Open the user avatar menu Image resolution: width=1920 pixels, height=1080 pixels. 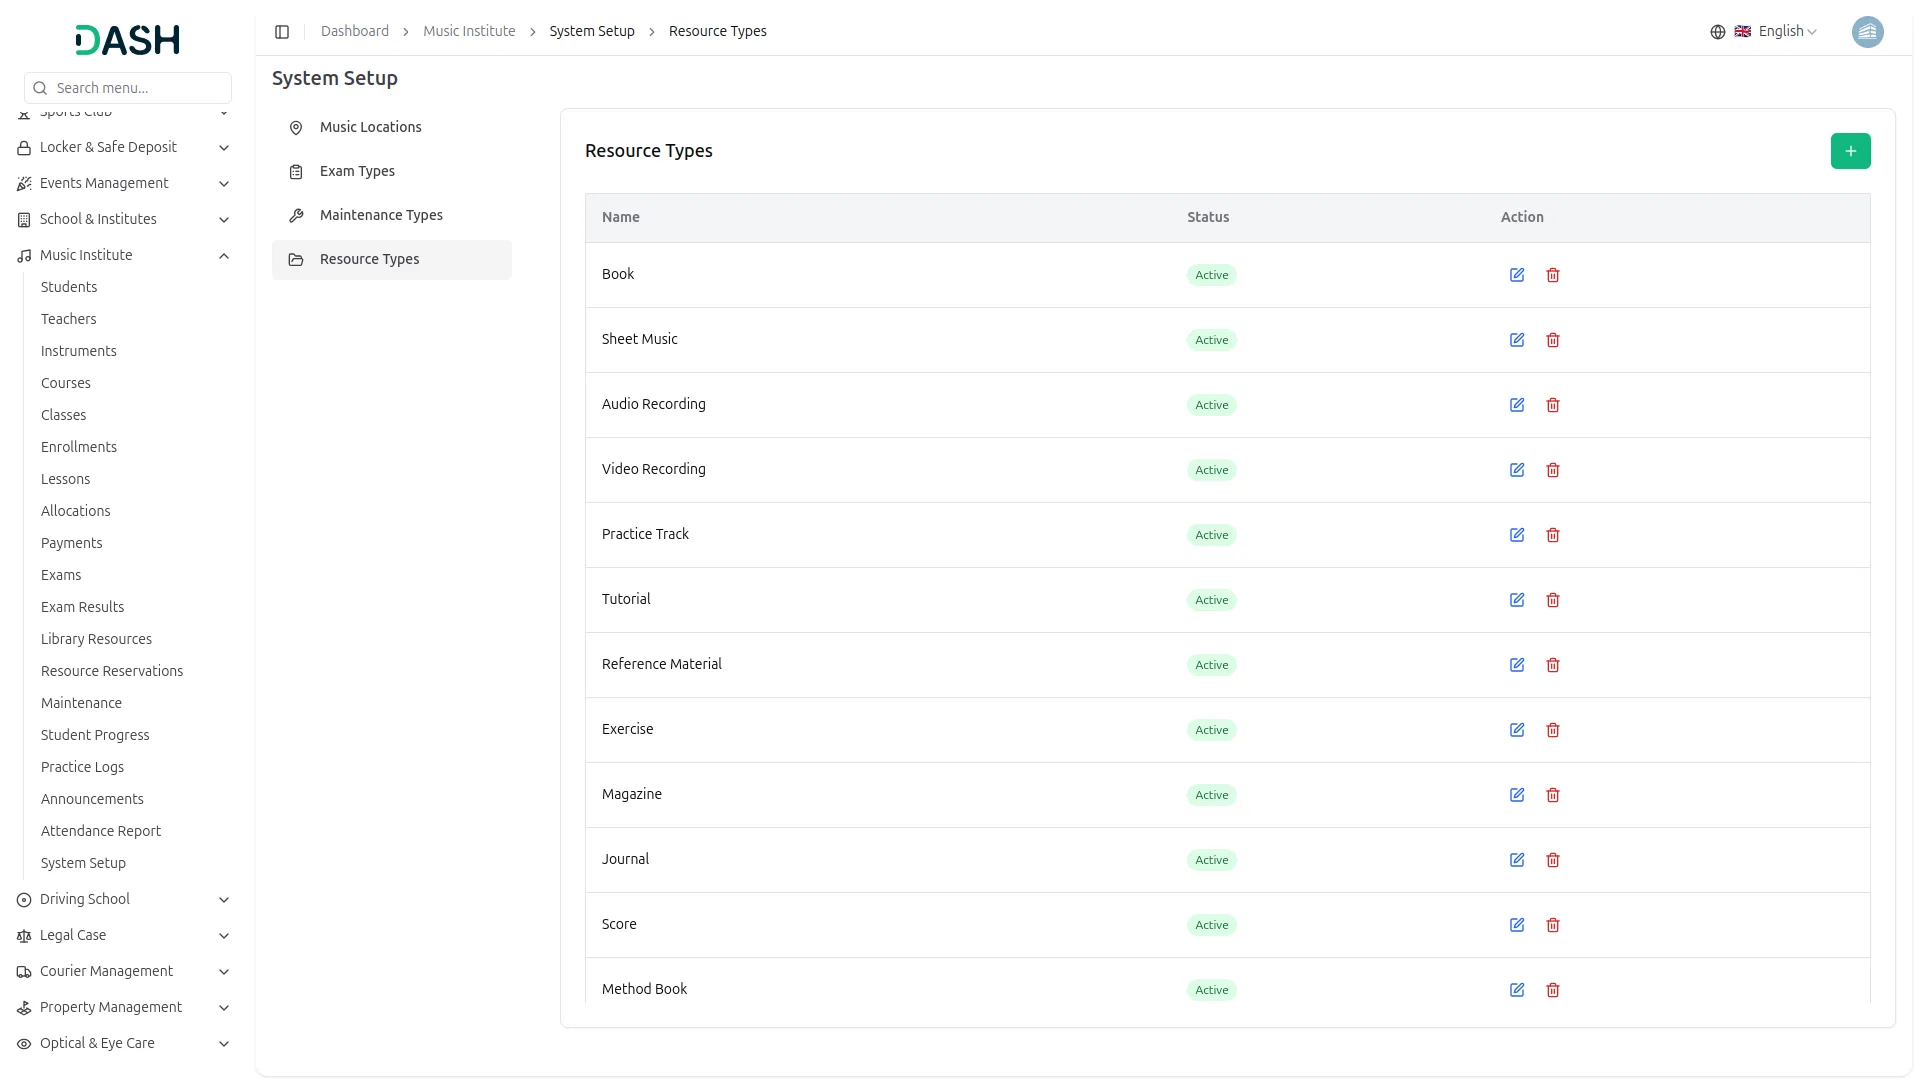[1866, 32]
